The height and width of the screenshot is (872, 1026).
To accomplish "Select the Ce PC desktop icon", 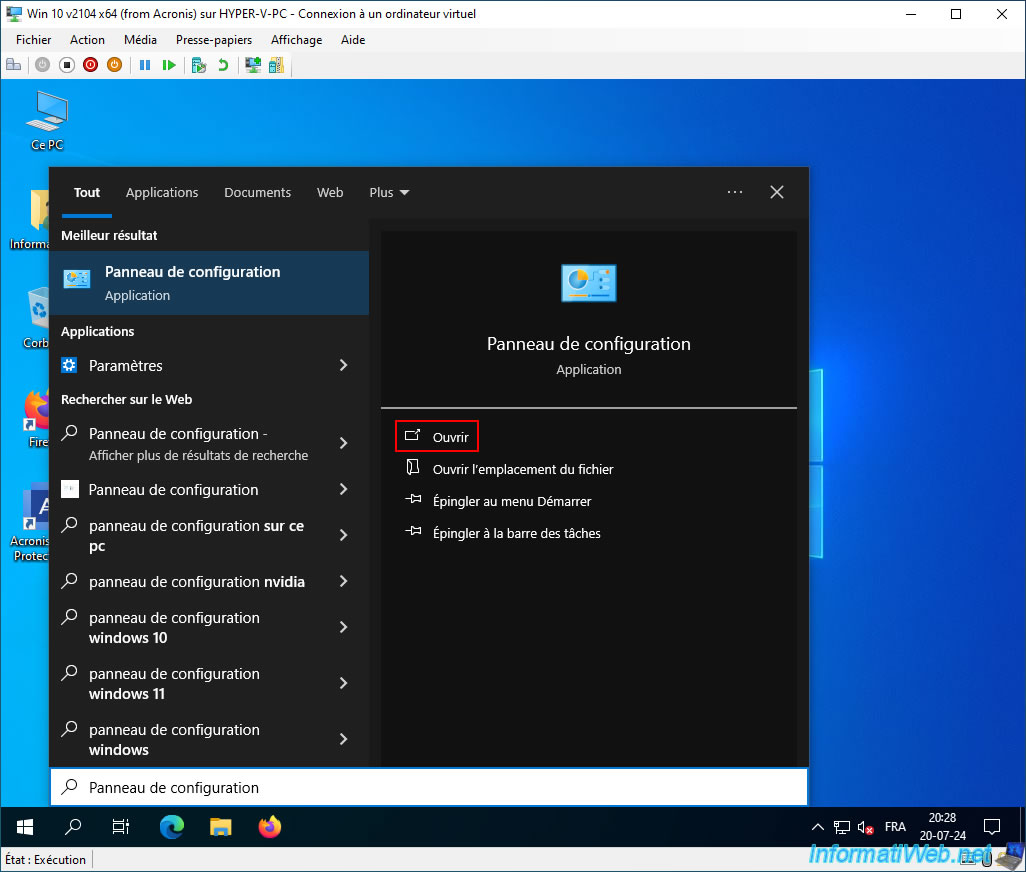I will click(47, 121).
